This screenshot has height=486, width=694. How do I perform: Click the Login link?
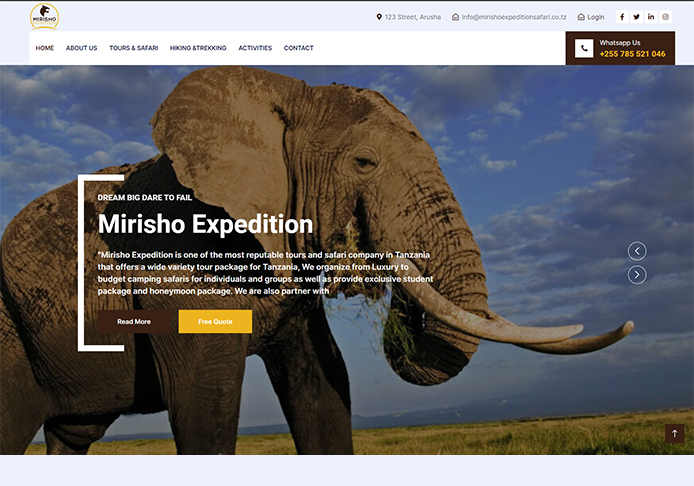click(596, 17)
